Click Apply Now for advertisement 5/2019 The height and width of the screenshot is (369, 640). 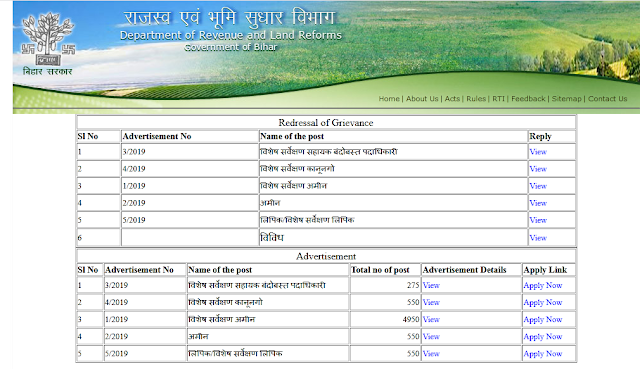pos(543,354)
